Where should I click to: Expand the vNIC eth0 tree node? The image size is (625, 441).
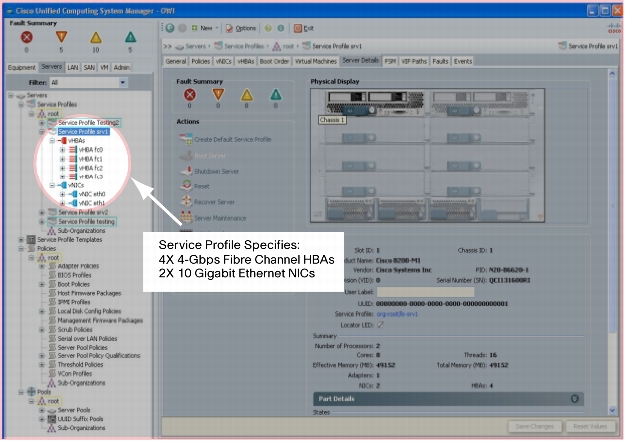62,194
